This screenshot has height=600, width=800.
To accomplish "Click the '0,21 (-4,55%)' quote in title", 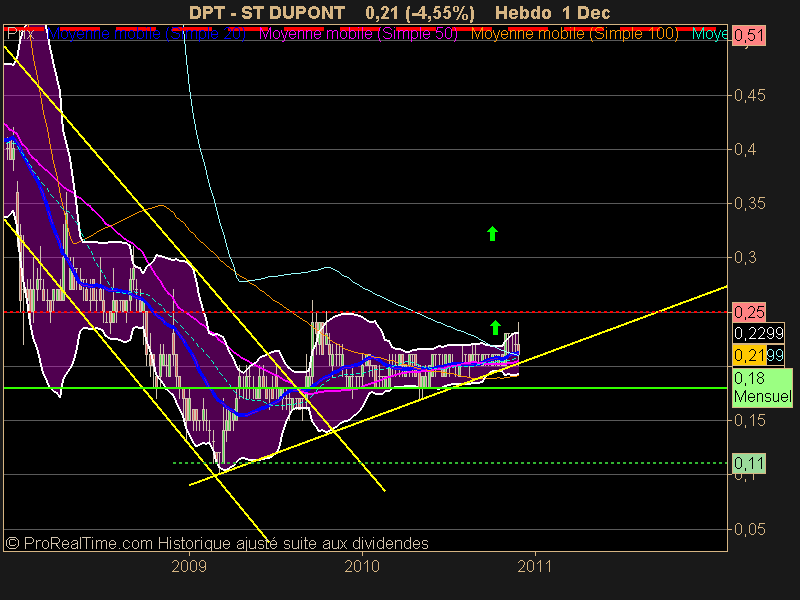I will point(420,13).
